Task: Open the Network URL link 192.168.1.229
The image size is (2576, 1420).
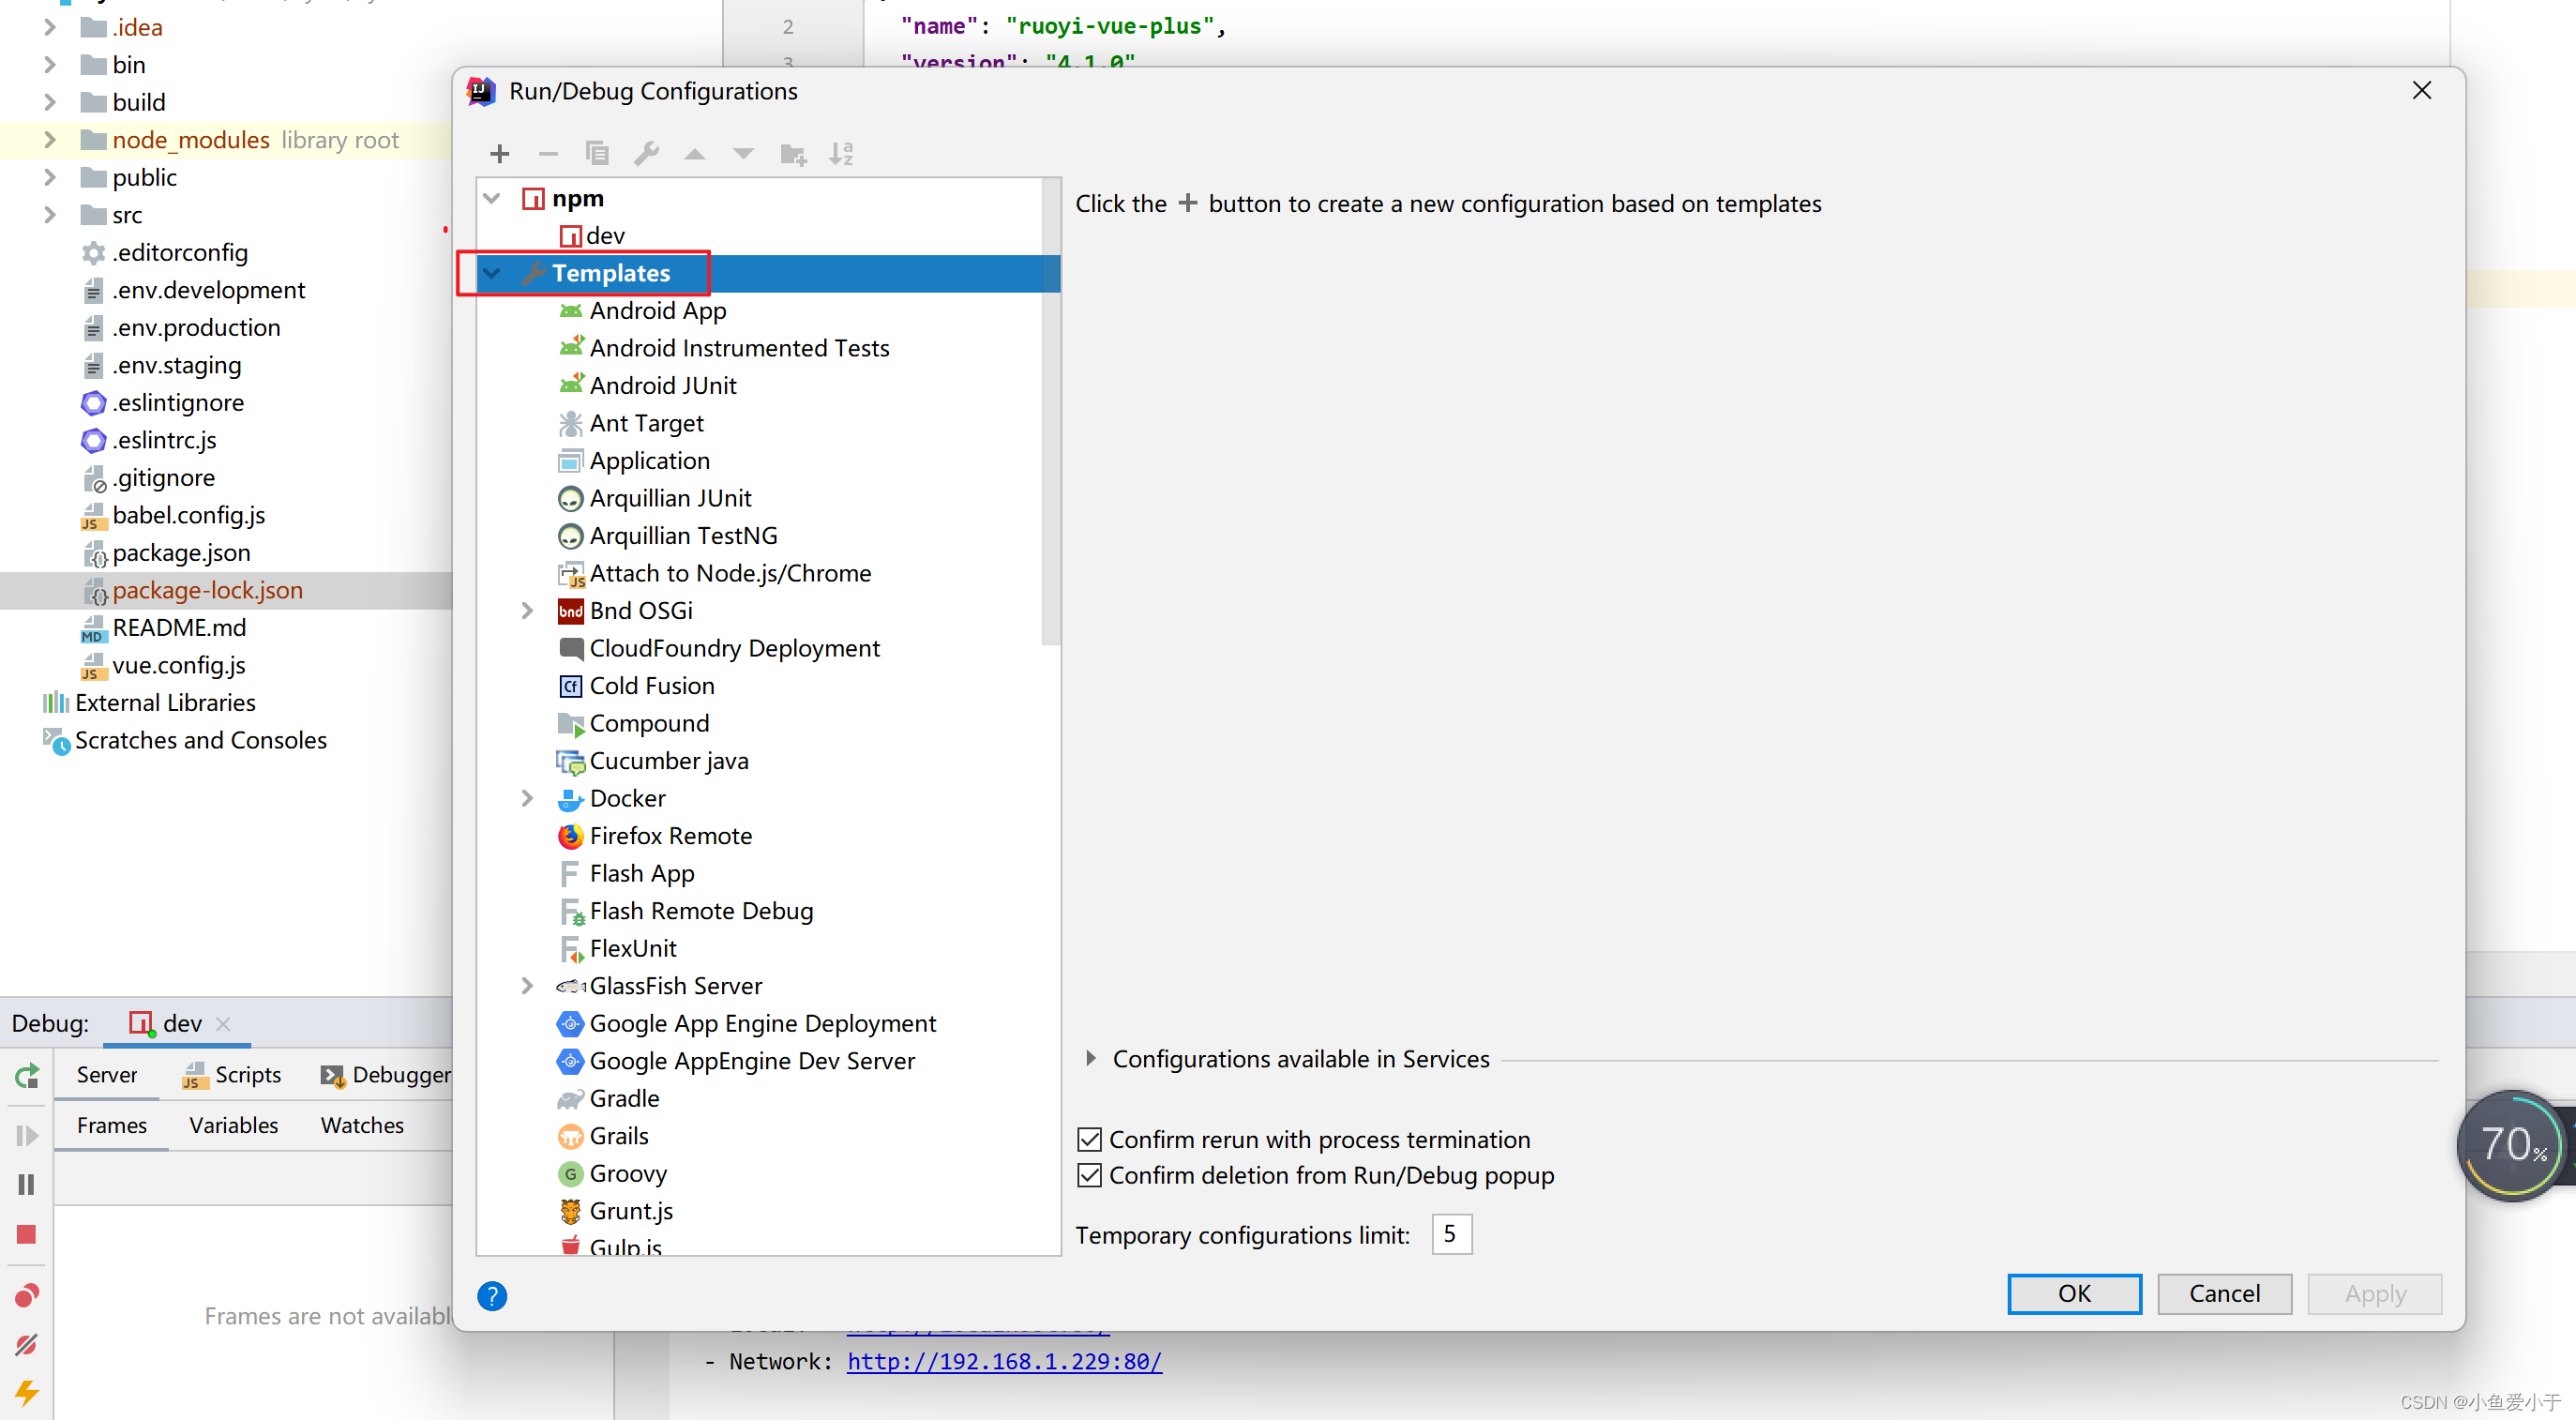Action: point(1004,1361)
